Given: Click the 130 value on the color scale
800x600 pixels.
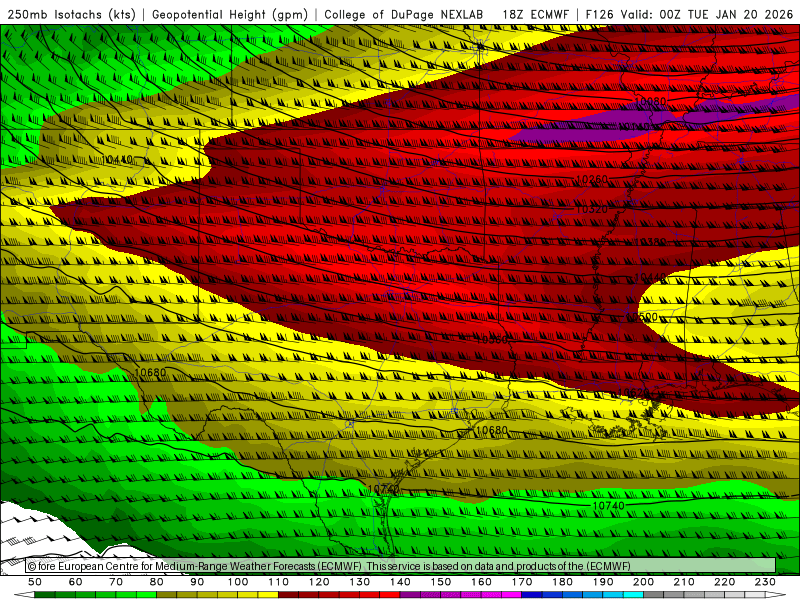Looking at the screenshot, I should pyautogui.click(x=359, y=582).
